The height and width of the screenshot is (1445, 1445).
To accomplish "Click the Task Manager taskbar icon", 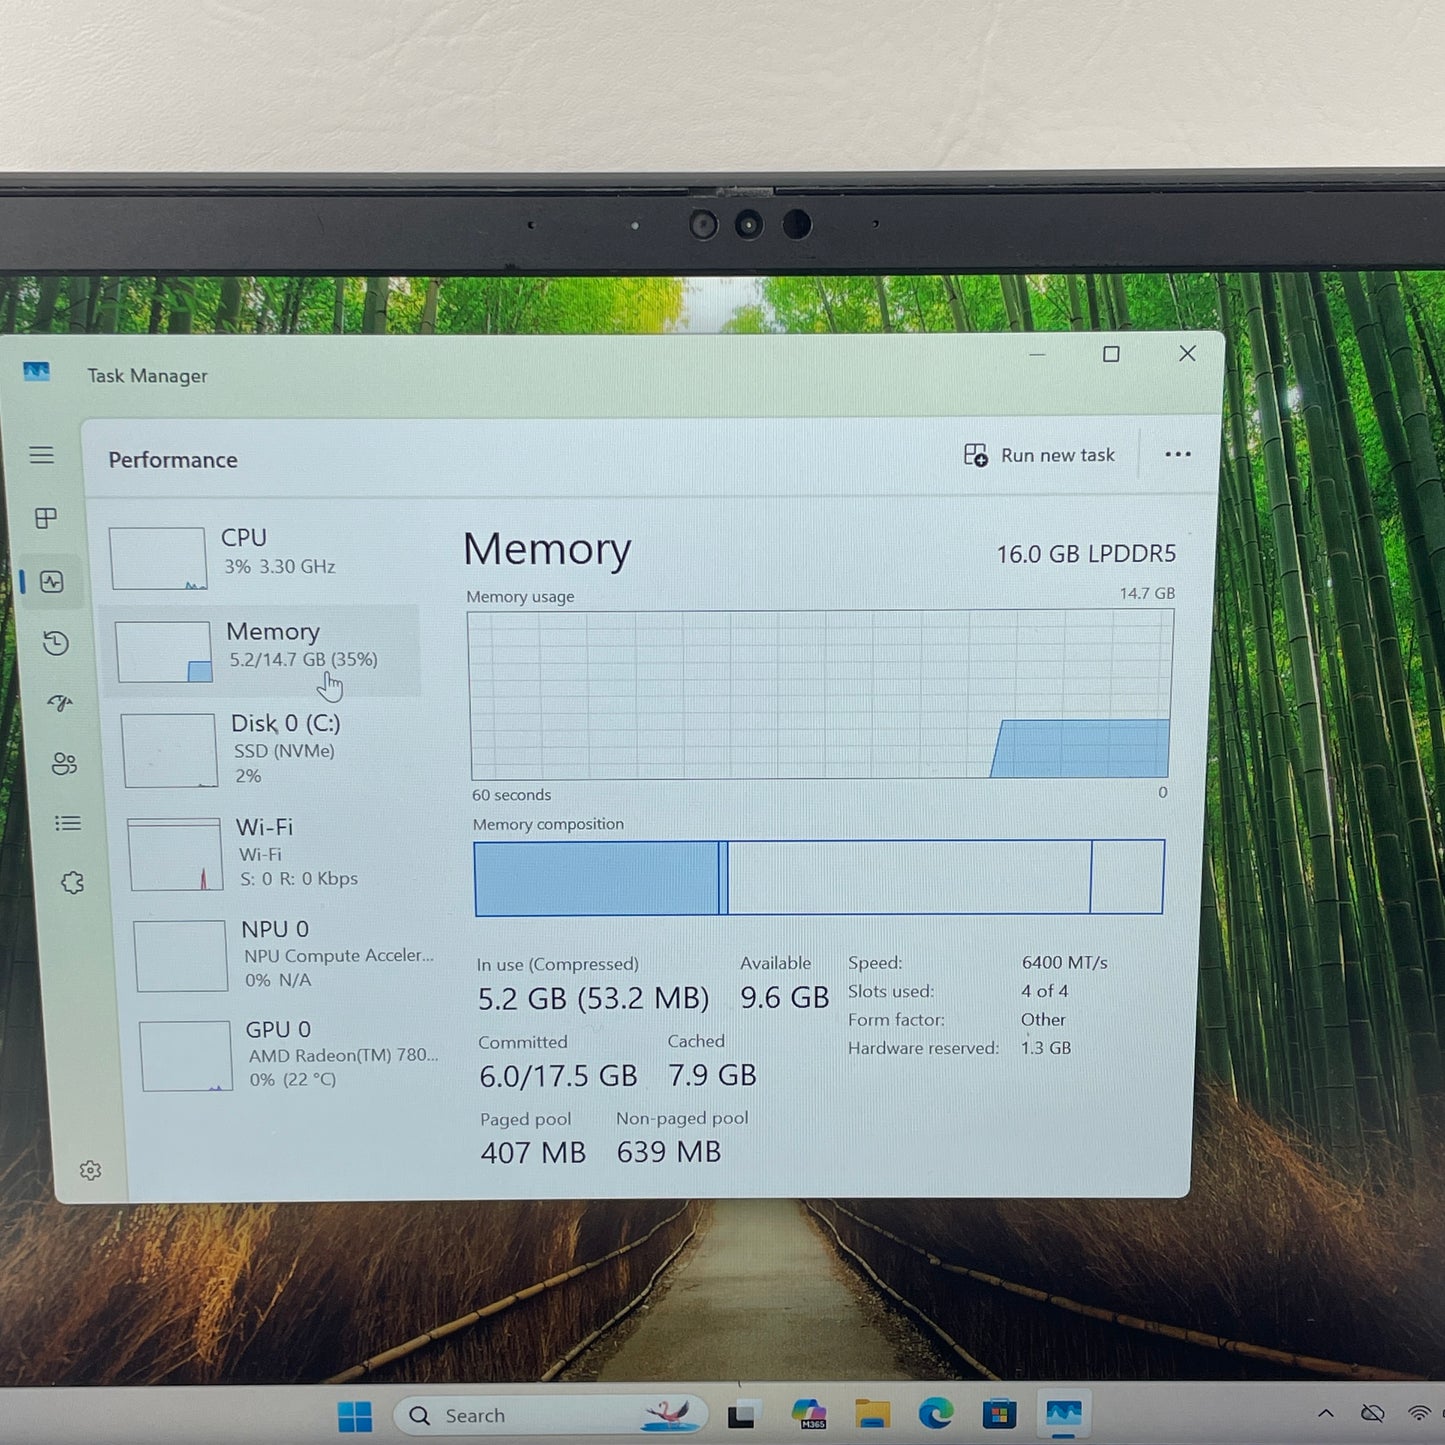I will pos(1063,1413).
